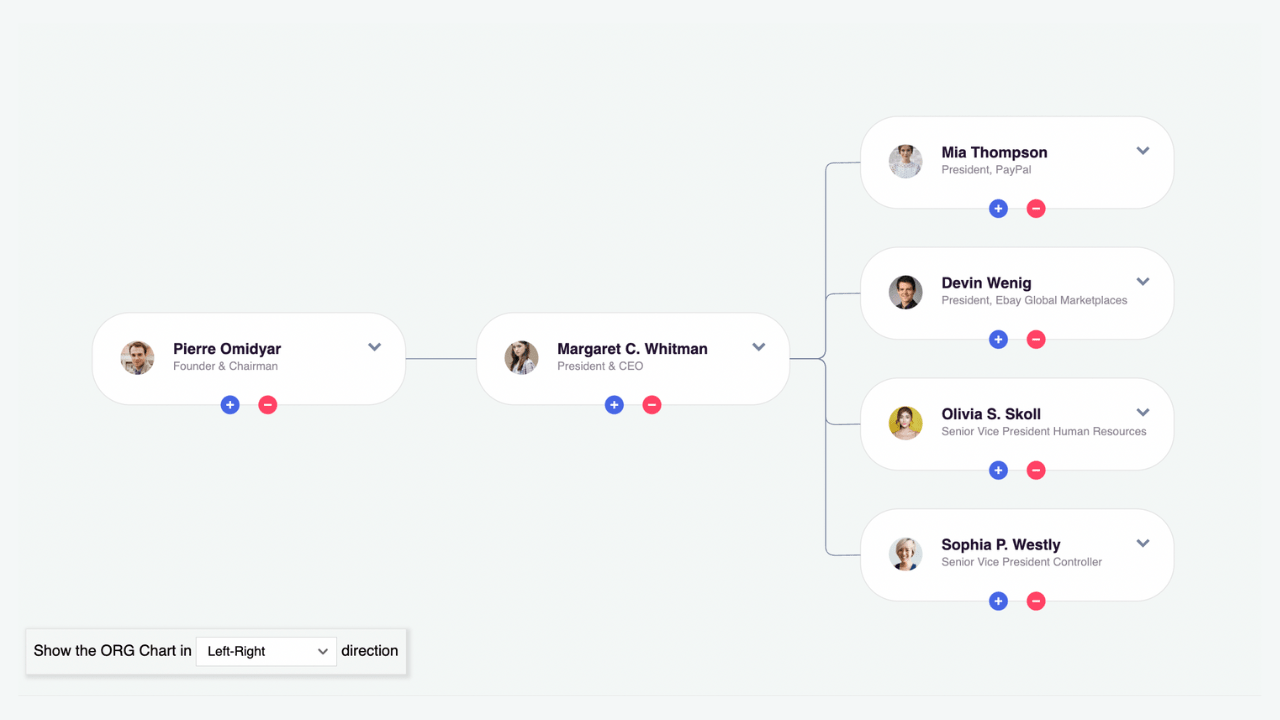
Task: Click the 'Founder & Chairman' title text
Action: tap(225, 367)
